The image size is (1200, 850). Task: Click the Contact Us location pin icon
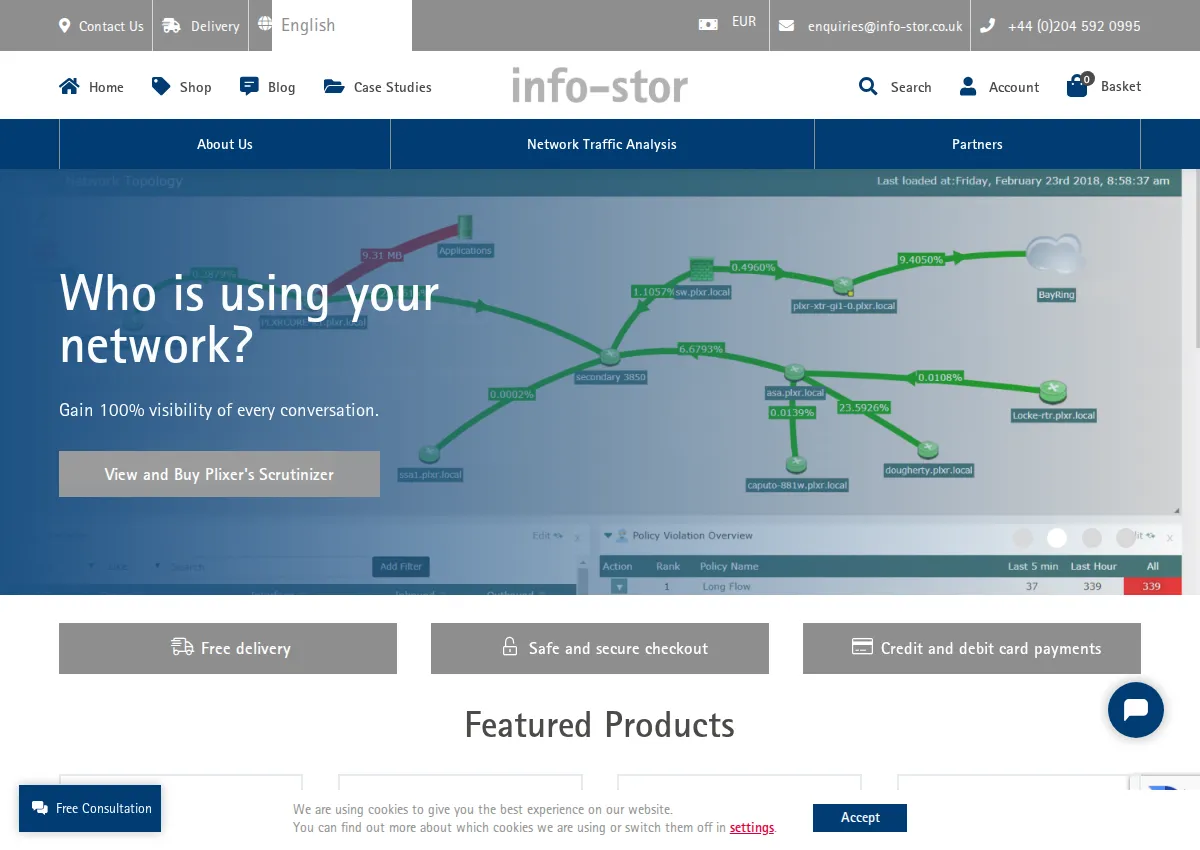[x=65, y=26]
